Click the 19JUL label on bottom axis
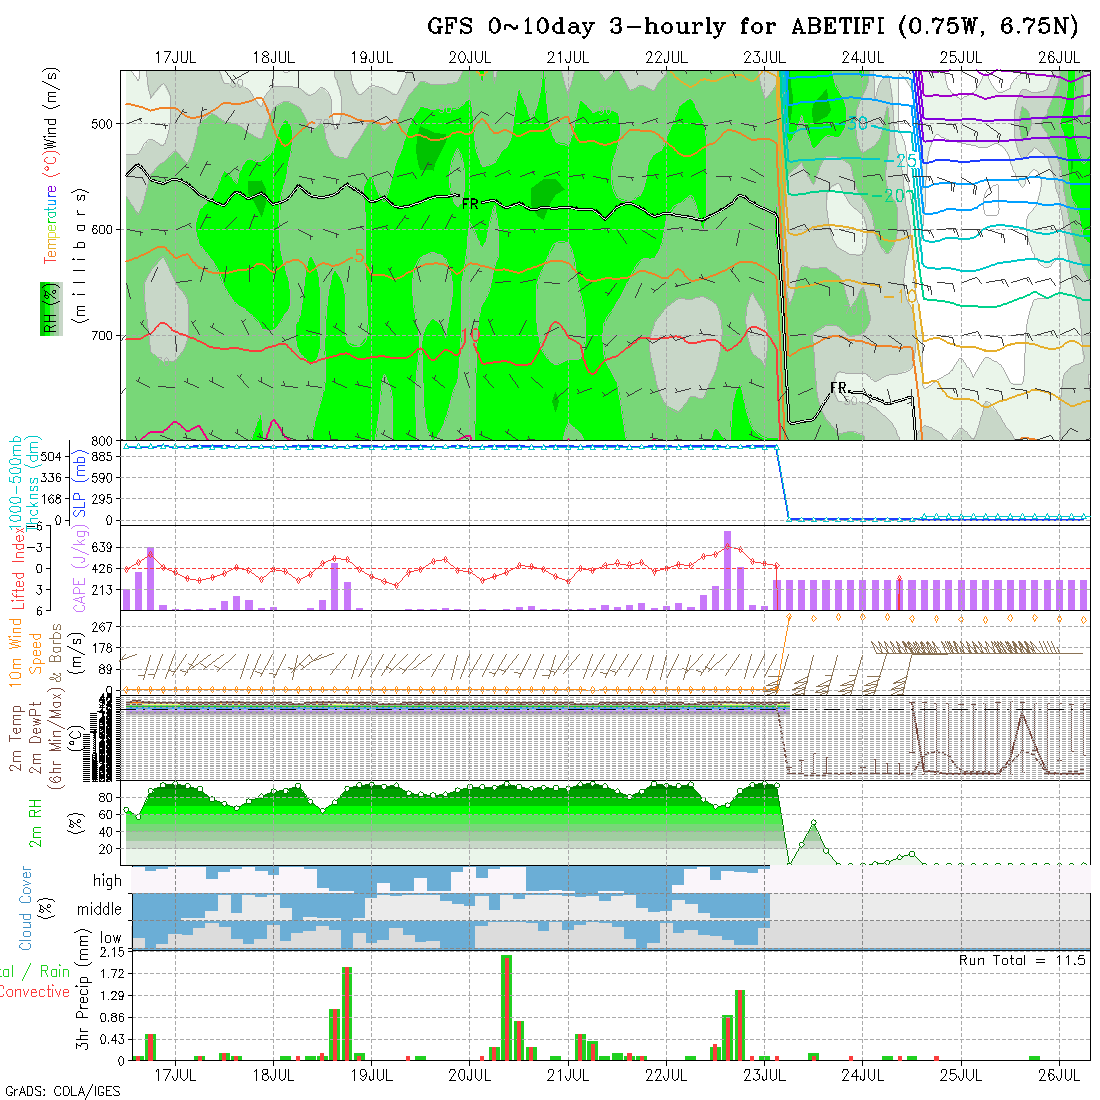Image resolution: width=1100 pixels, height=1100 pixels. 371,1075
